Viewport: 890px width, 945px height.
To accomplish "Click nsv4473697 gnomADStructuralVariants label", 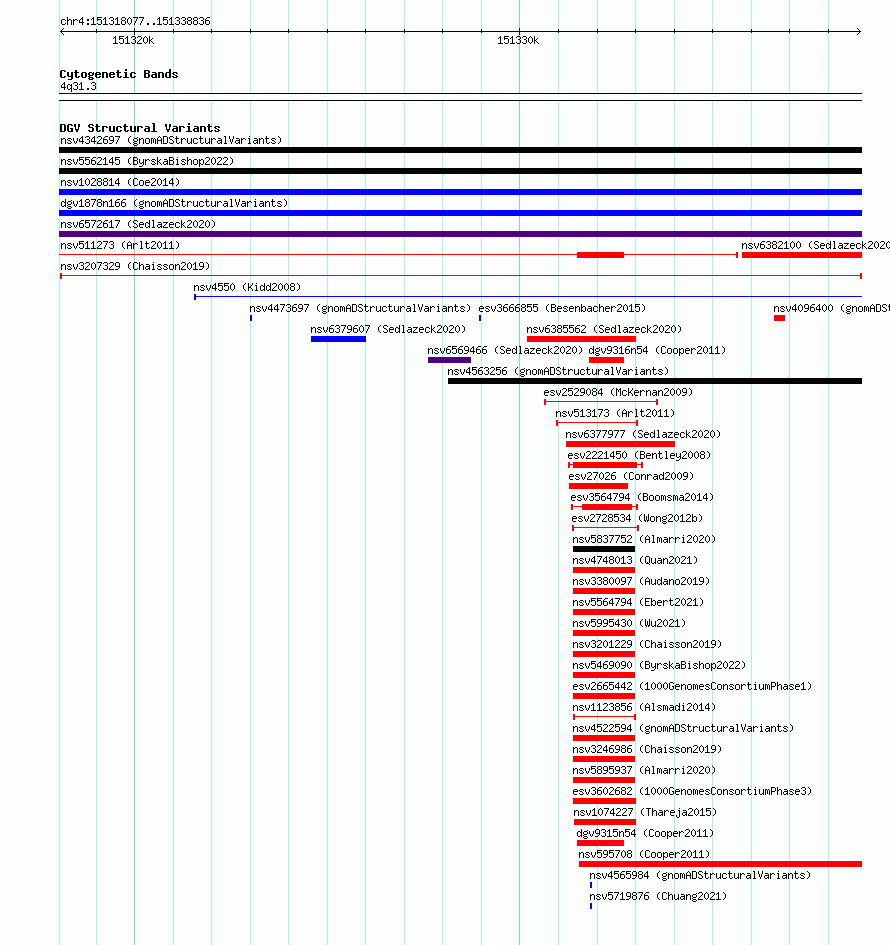I will pos(360,308).
